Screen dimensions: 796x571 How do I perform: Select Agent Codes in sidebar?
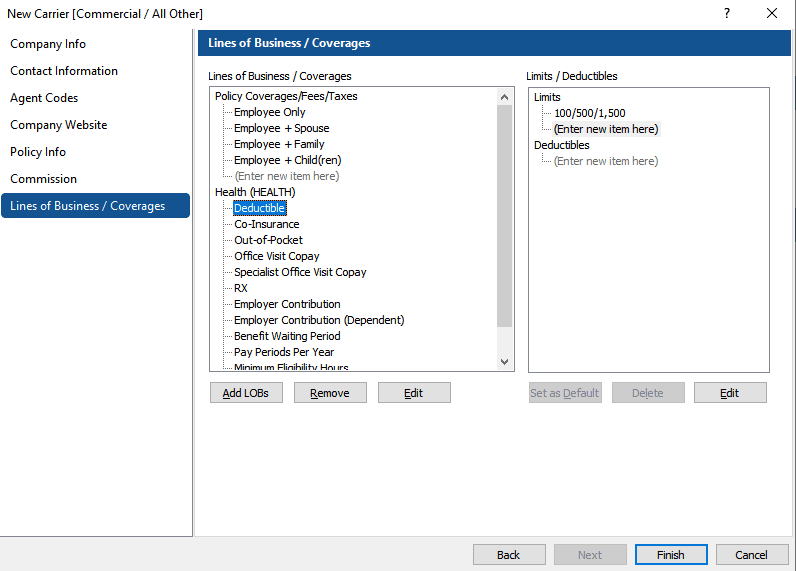pos(44,98)
